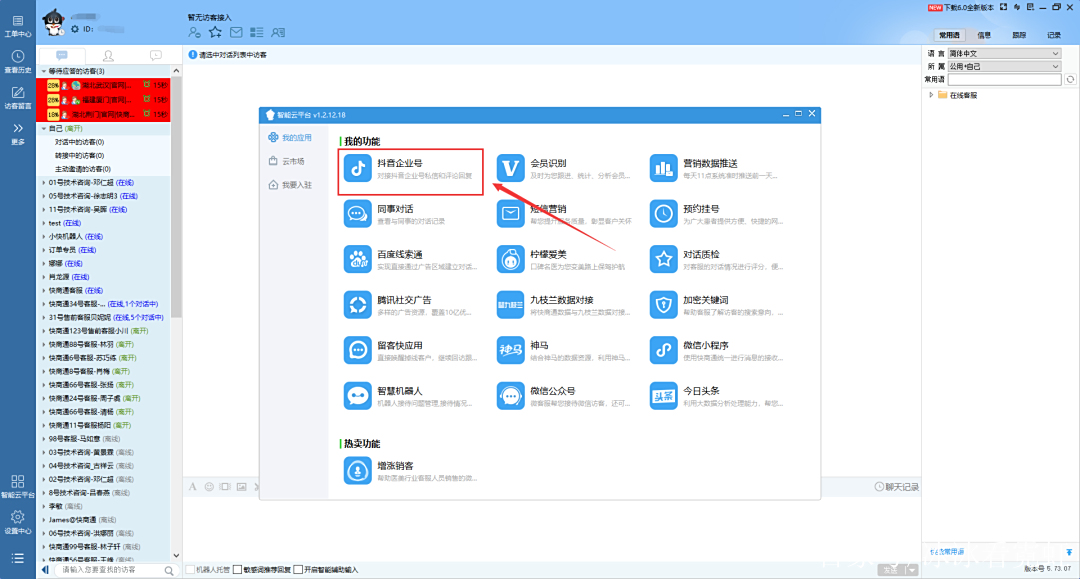Launch the 腾讯社交广告 app icon
This screenshot has width=1080, height=579.
tap(357, 304)
